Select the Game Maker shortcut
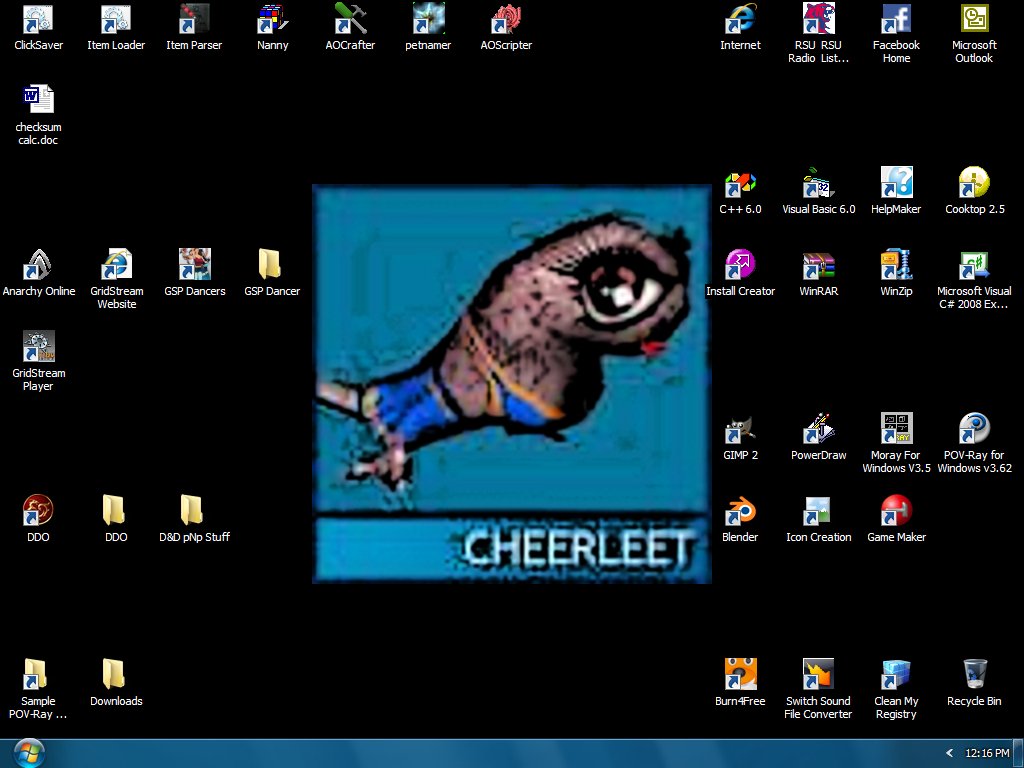Screen dimensions: 1024x768 [896, 512]
